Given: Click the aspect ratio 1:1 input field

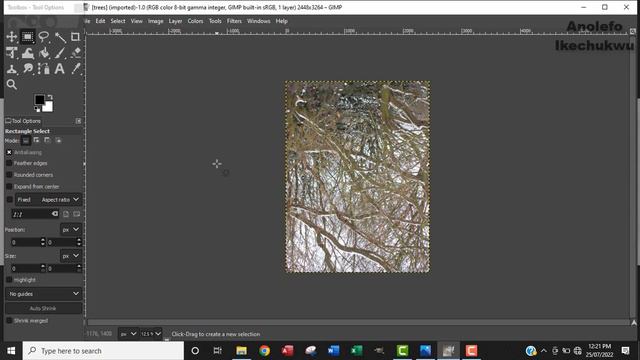Looking at the screenshot, I should pyautogui.click(x=32, y=214).
